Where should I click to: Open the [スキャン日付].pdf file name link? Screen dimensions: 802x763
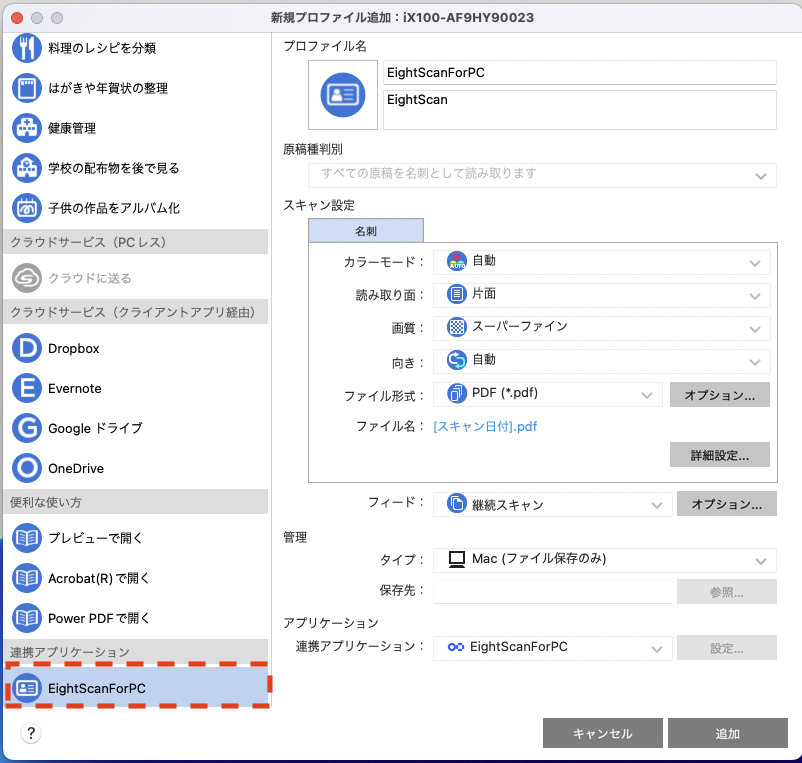485,427
